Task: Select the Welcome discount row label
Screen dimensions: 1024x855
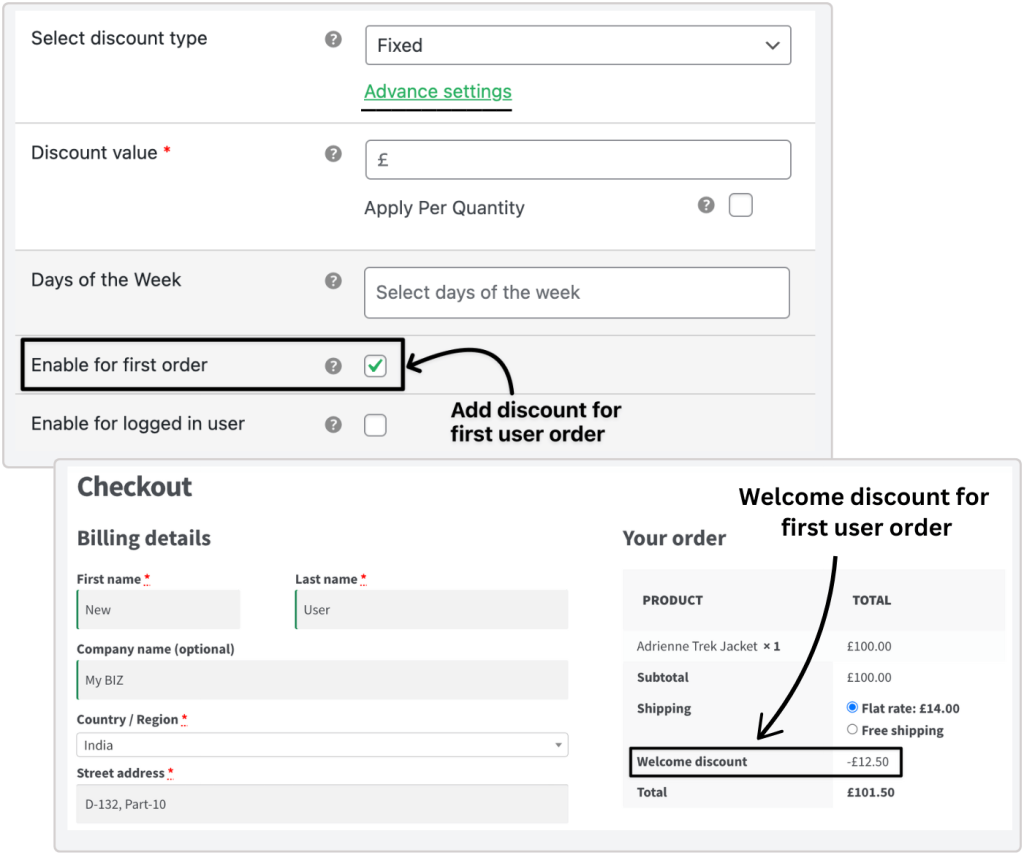Action: (x=692, y=762)
